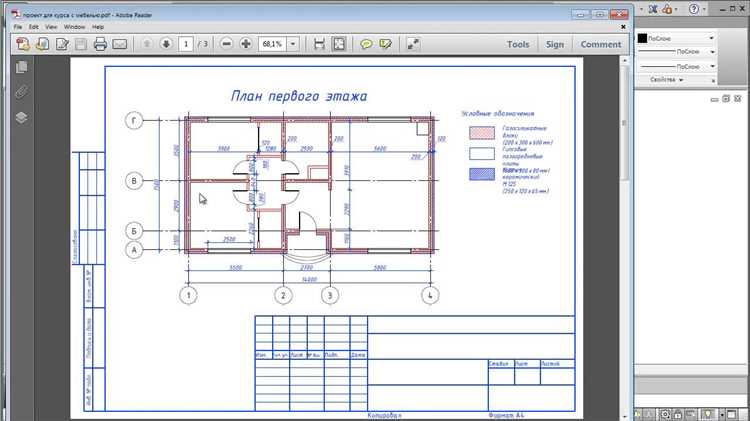This screenshot has height=421, width=750.
Task: Print the PDF with printer icon
Action: click(100, 44)
